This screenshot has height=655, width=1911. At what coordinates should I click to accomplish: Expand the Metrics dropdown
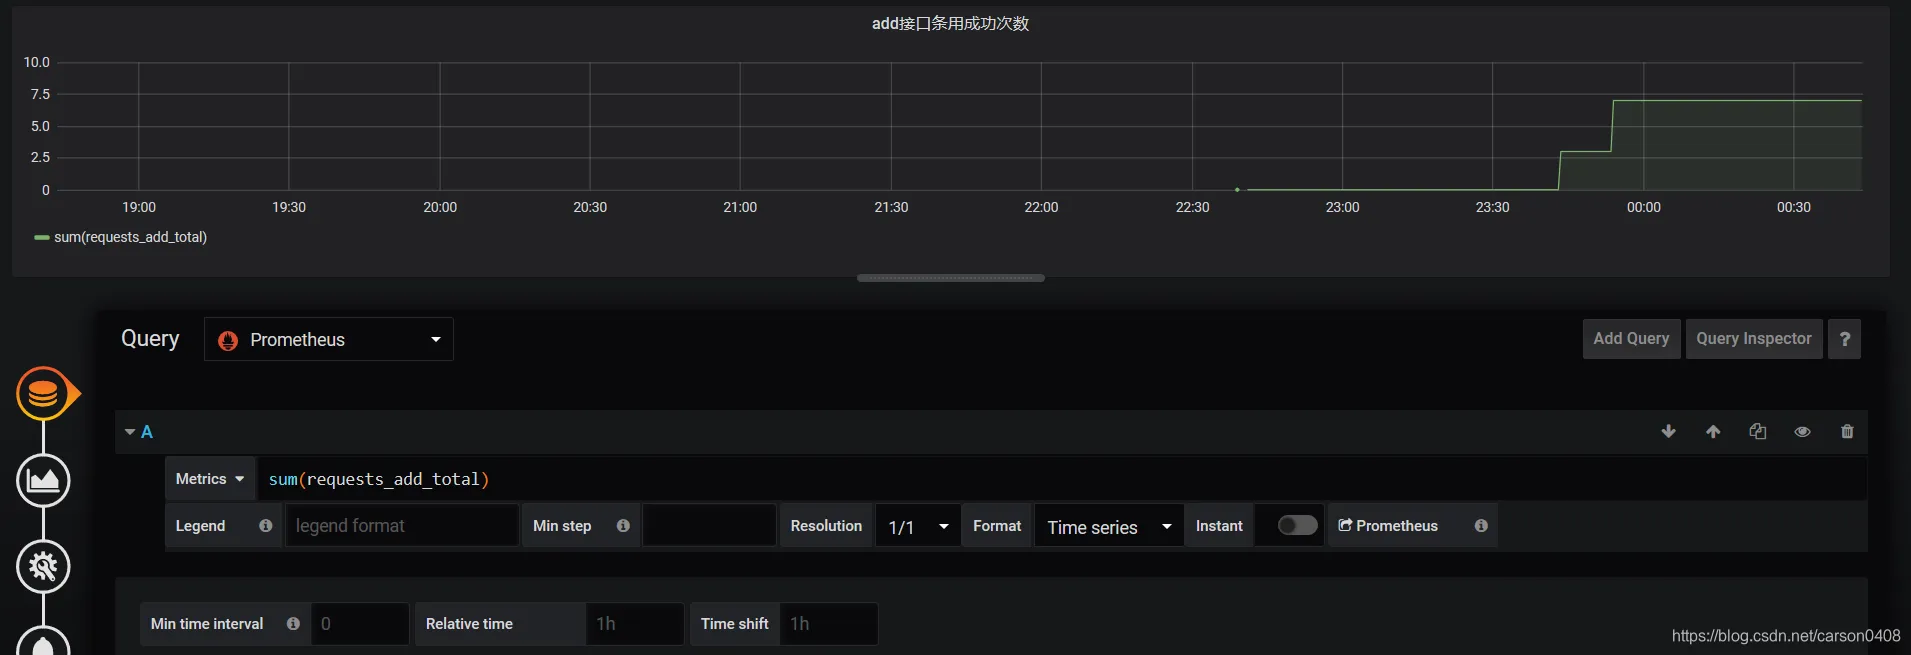coord(210,479)
